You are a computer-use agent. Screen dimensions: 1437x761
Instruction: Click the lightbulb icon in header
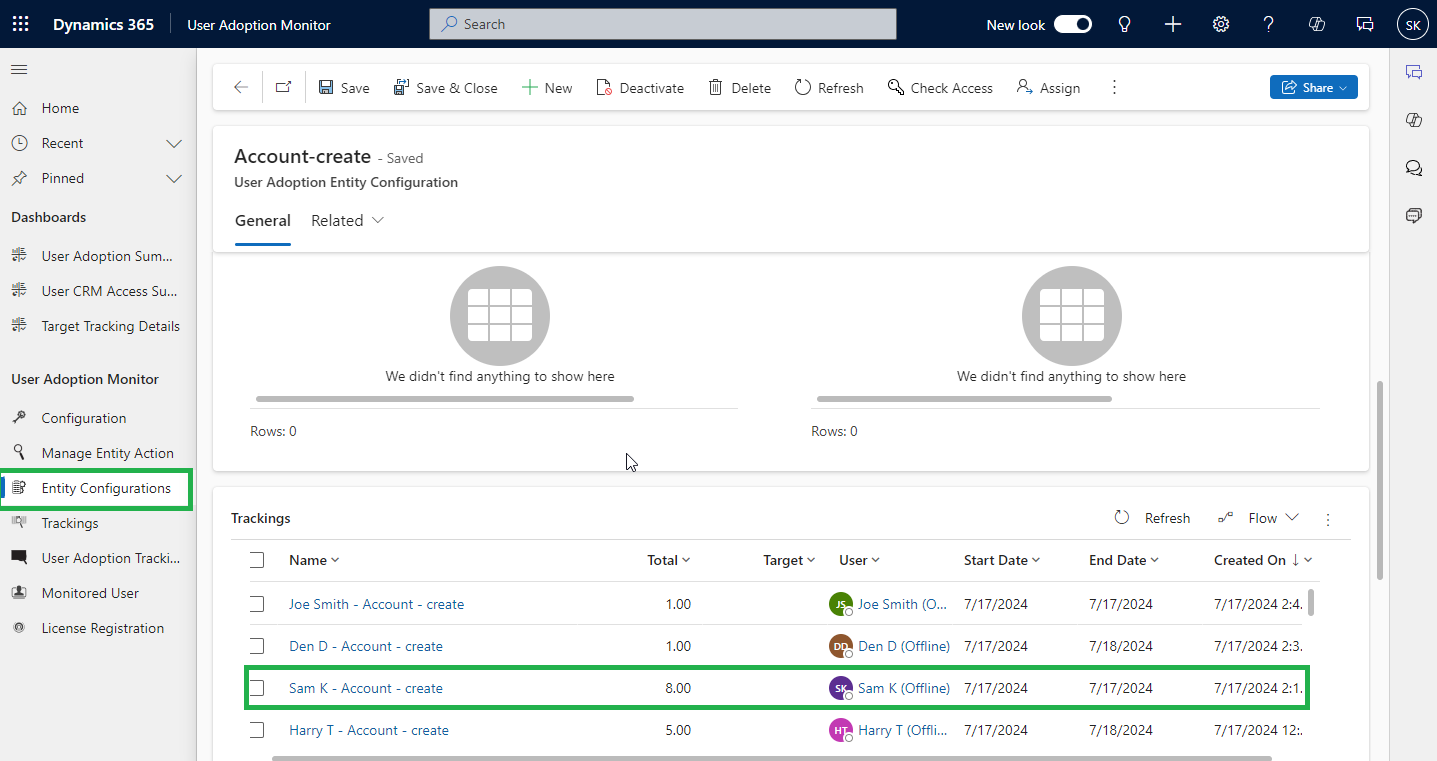coord(1125,24)
